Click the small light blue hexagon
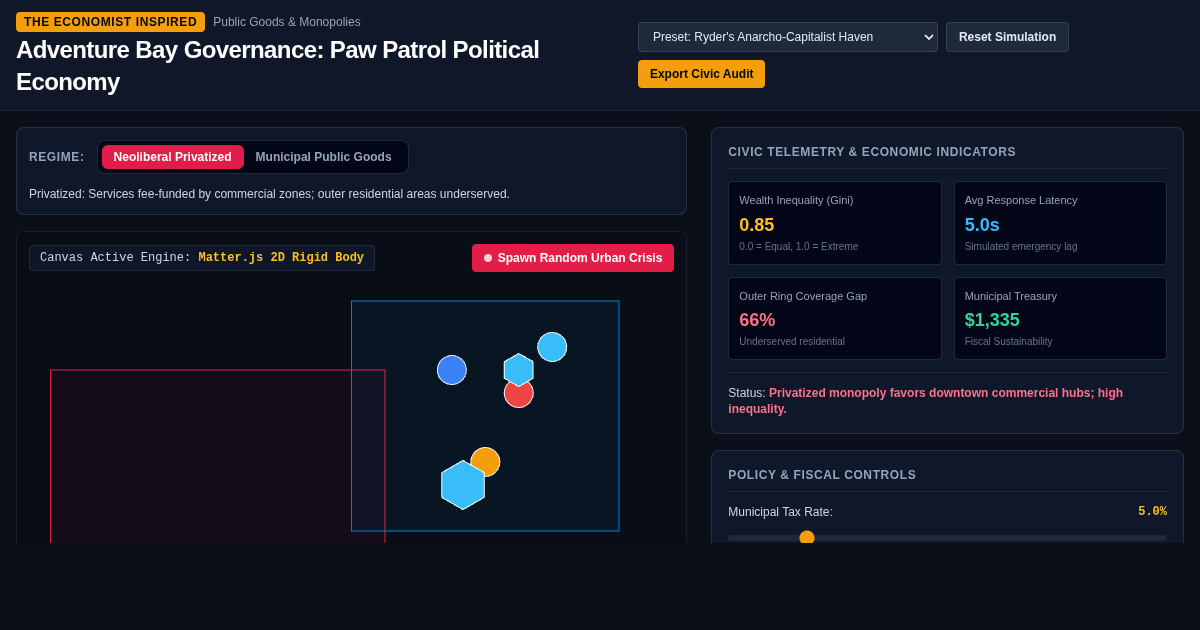 (x=518, y=369)
